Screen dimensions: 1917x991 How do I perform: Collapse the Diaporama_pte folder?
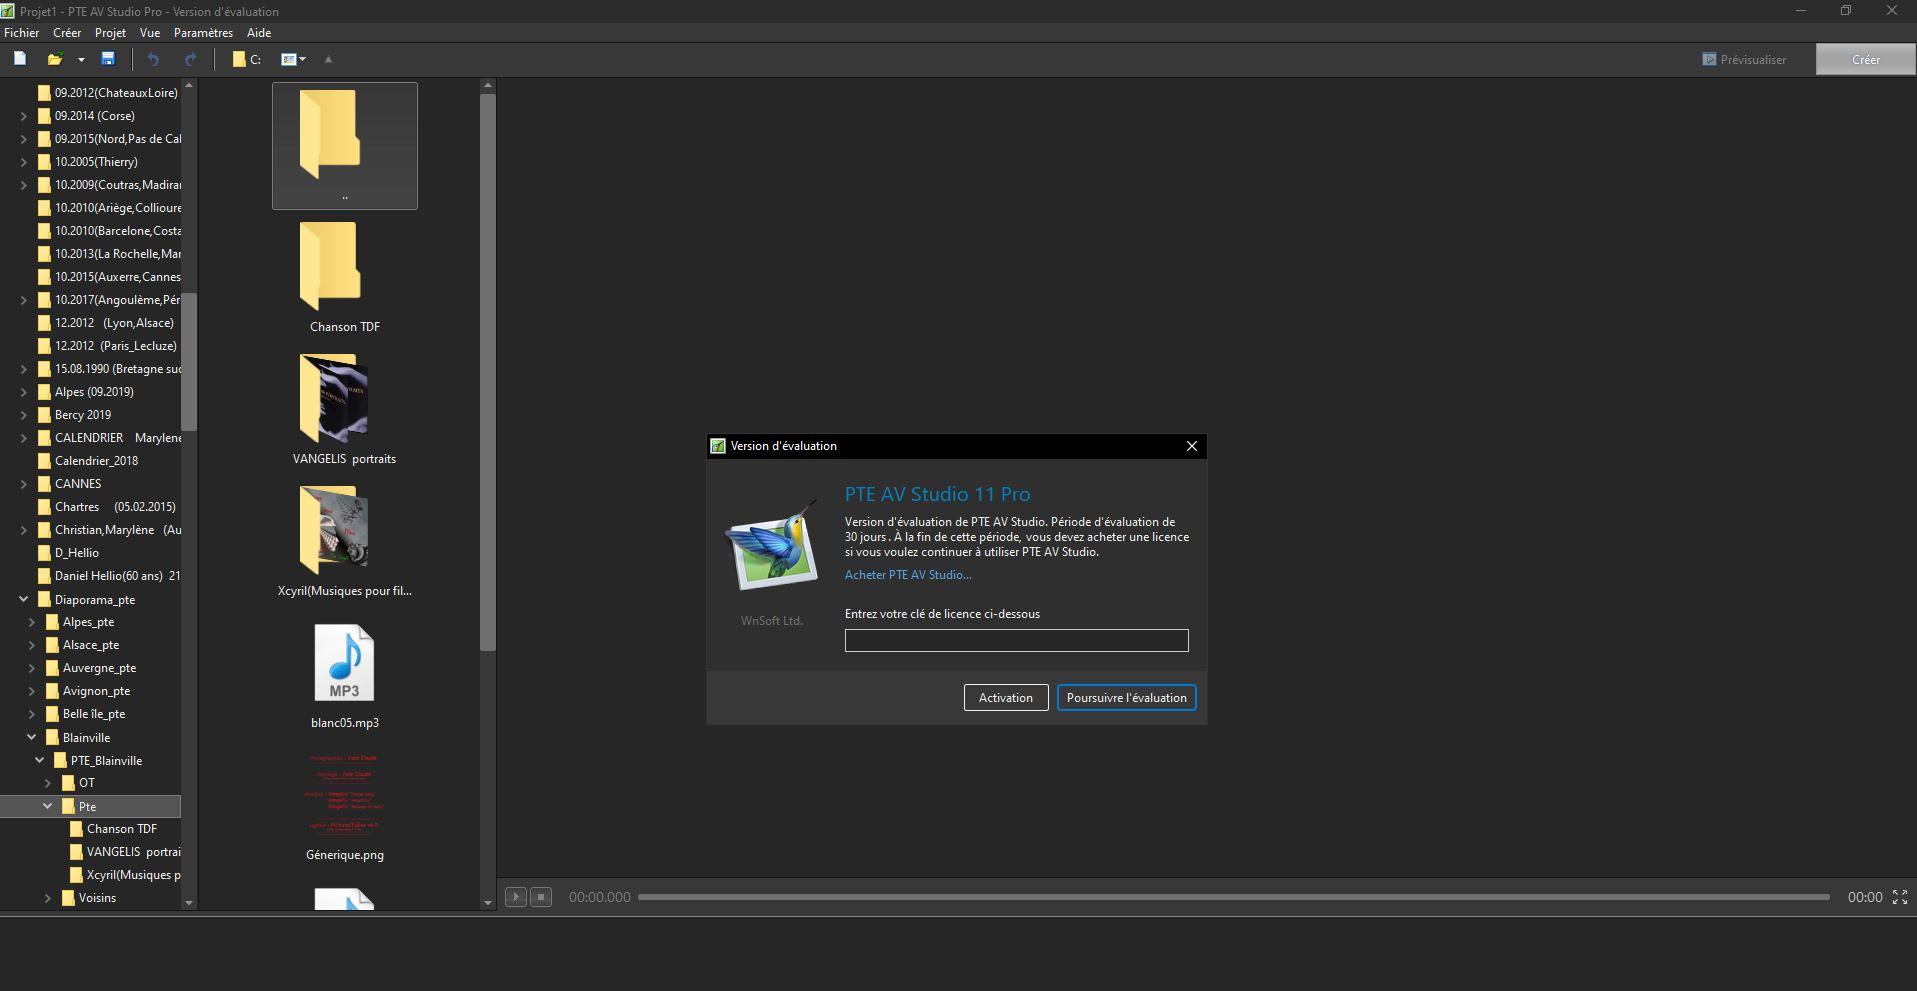coord(24,600)
